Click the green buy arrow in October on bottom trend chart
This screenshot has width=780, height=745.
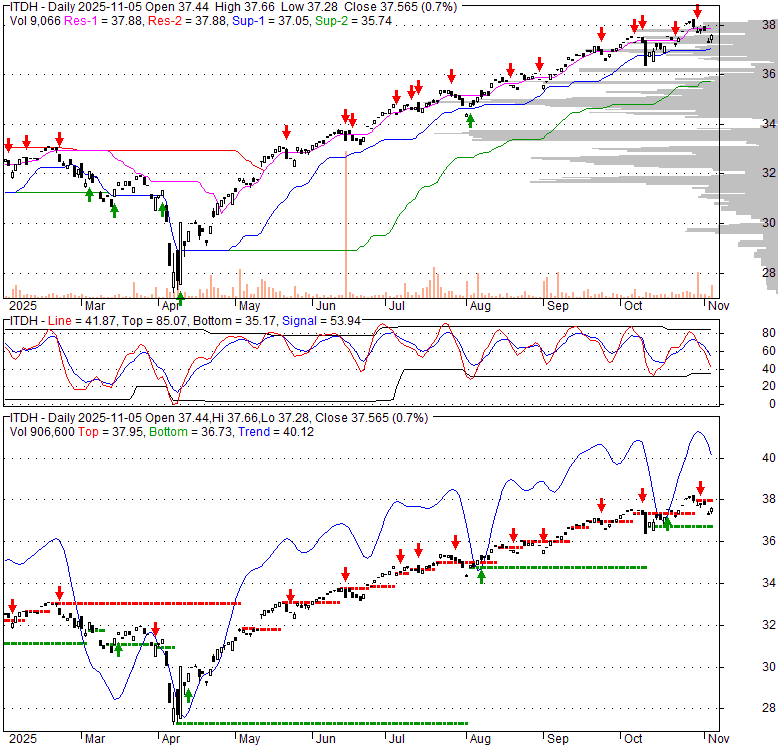pyautogui.click(x=668, y=524)
